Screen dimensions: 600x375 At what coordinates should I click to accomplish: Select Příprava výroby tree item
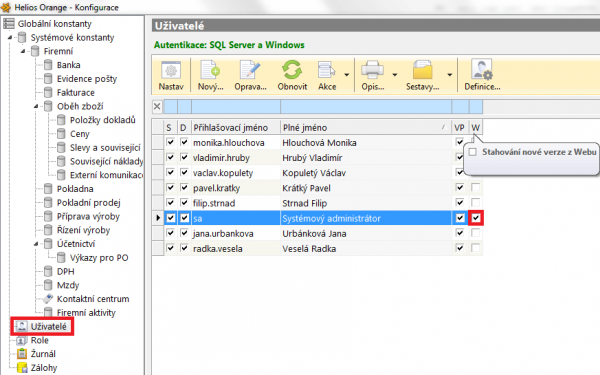point(88,217)
